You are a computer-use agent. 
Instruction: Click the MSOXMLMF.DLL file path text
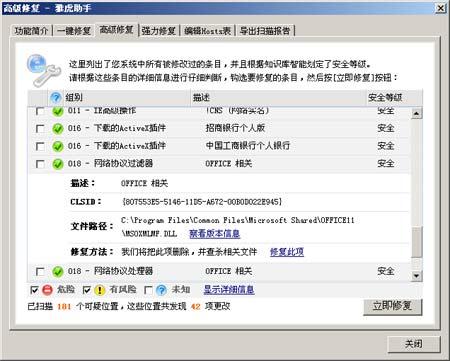tap(150, 234)
